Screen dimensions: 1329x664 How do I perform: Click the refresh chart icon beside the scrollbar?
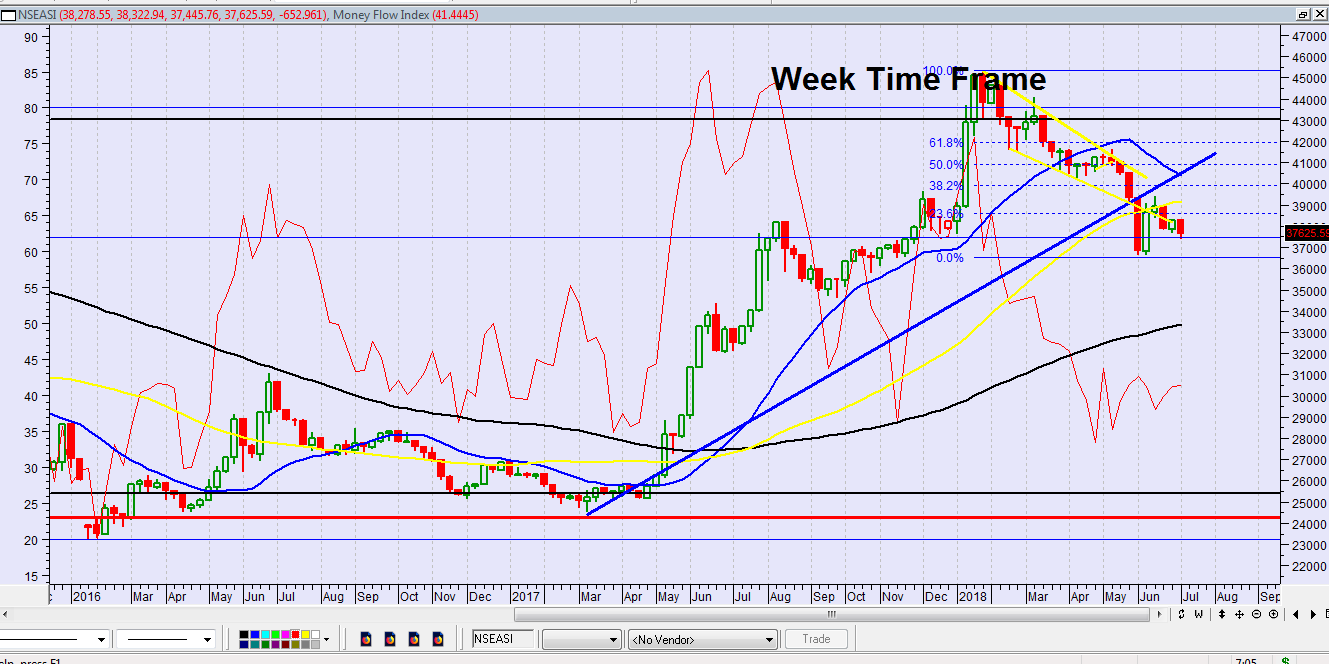[1182, 614]
